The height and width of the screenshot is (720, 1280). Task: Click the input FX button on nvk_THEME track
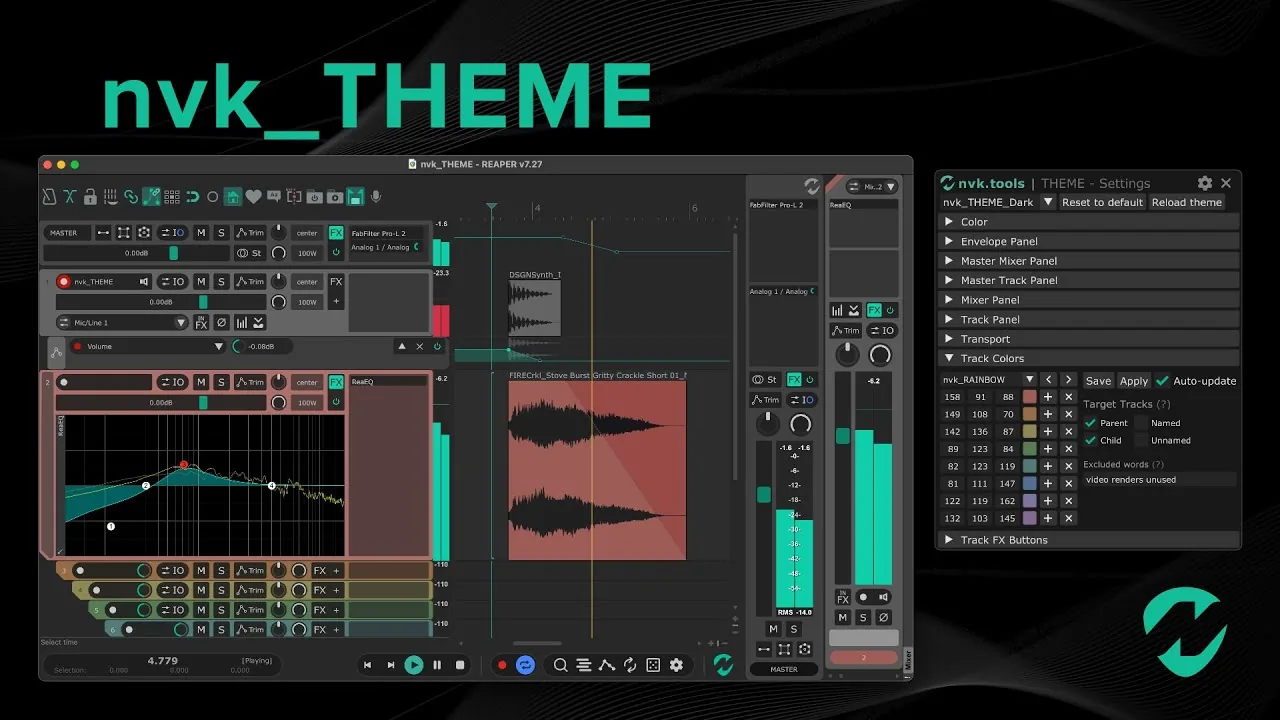tap(201, 323)
